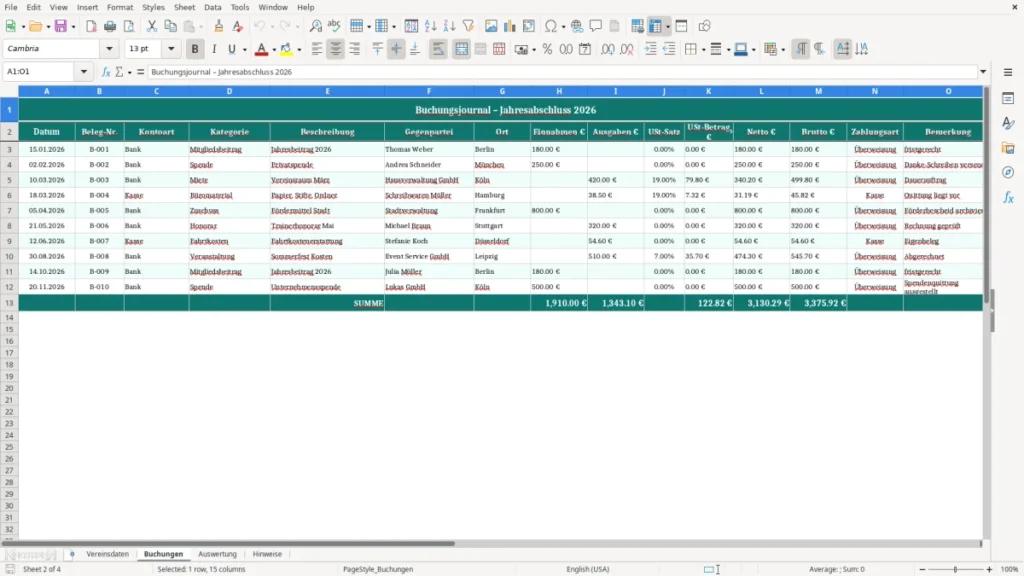
Task: Sort ascending icon in toolbar
Action: click(430, 26)
